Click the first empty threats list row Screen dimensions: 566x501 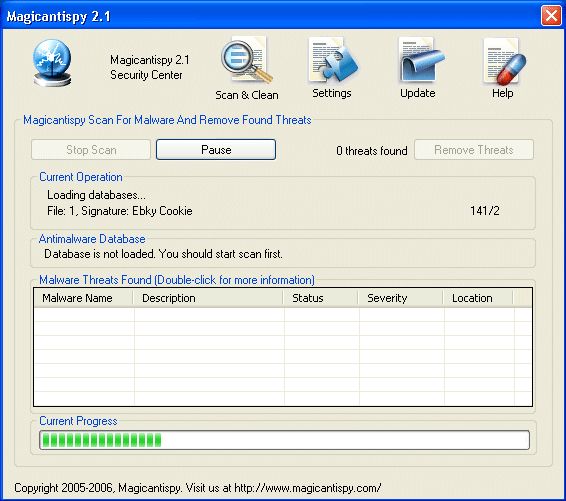point(283,315)
